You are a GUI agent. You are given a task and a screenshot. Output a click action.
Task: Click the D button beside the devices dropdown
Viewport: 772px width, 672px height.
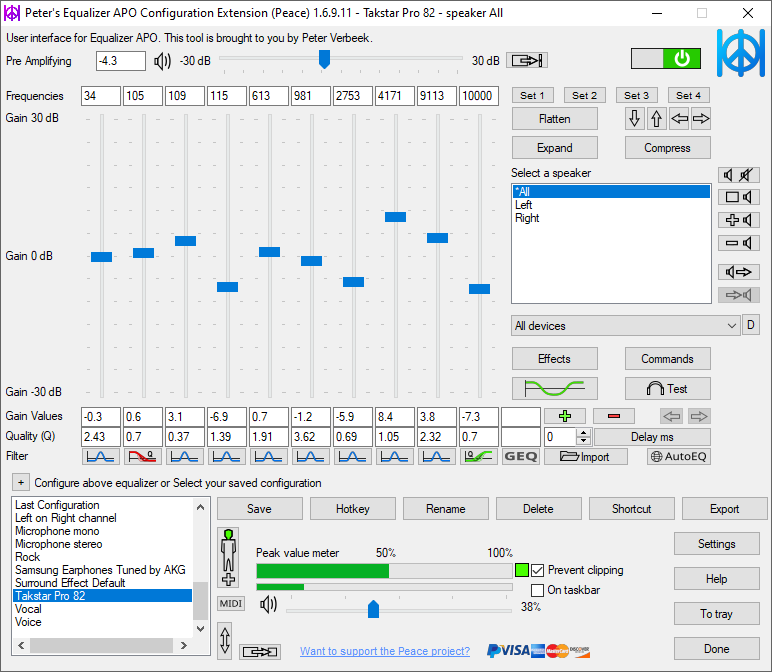[750, 325]
